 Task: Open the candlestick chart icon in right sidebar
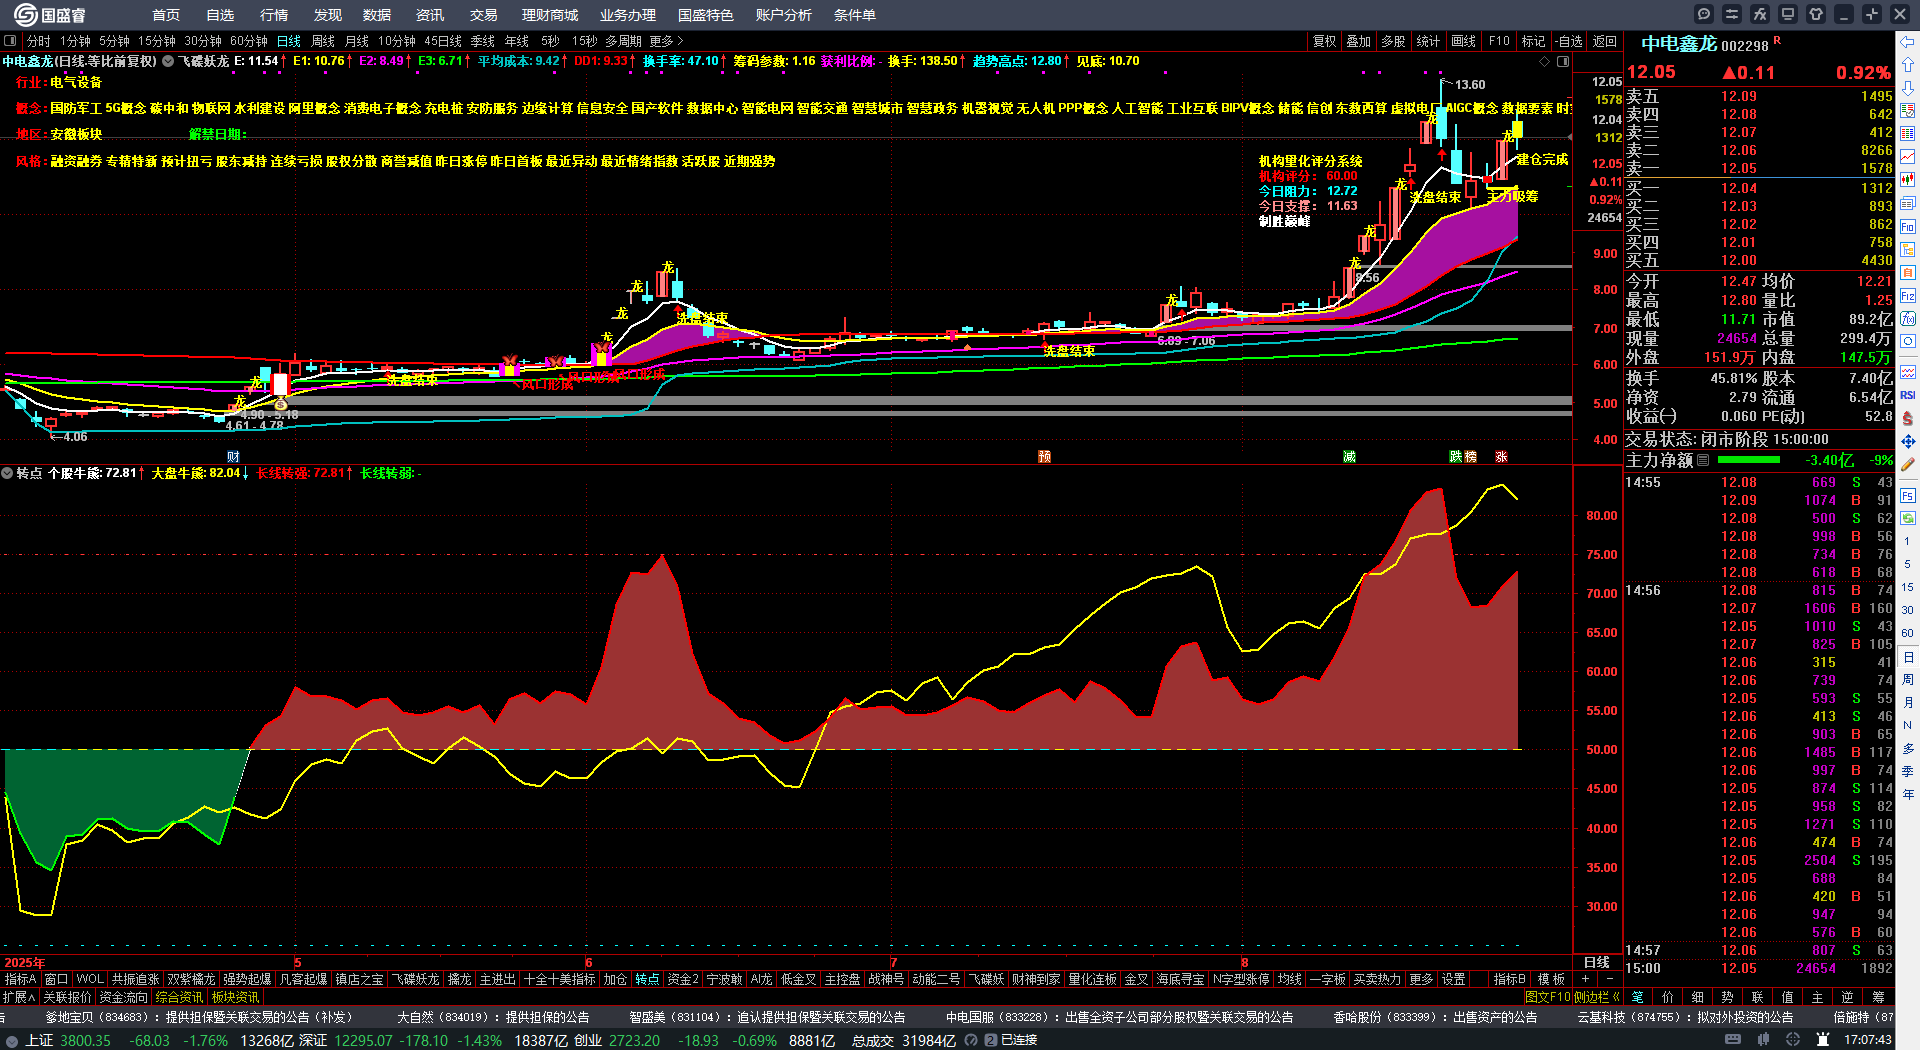point(1908,180)
